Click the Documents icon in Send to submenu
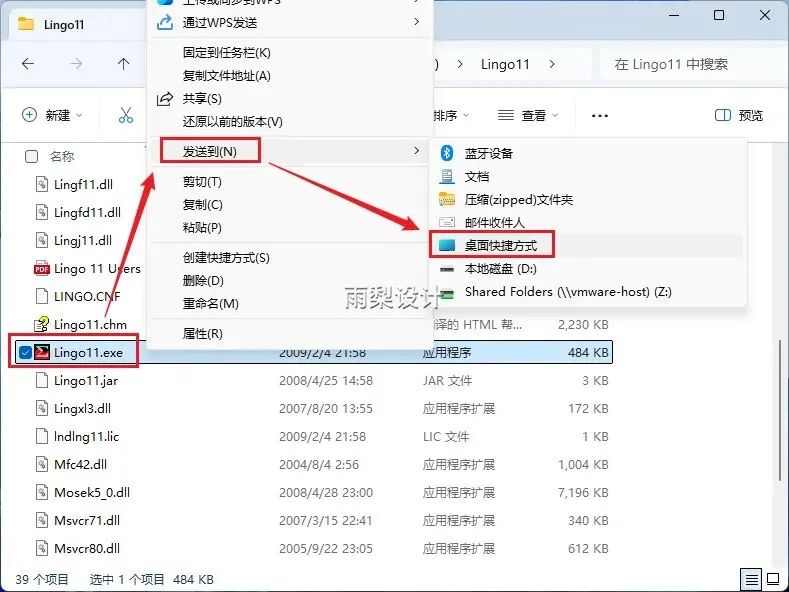This screenshot has width=789, height=592. (x=447, y=176)
